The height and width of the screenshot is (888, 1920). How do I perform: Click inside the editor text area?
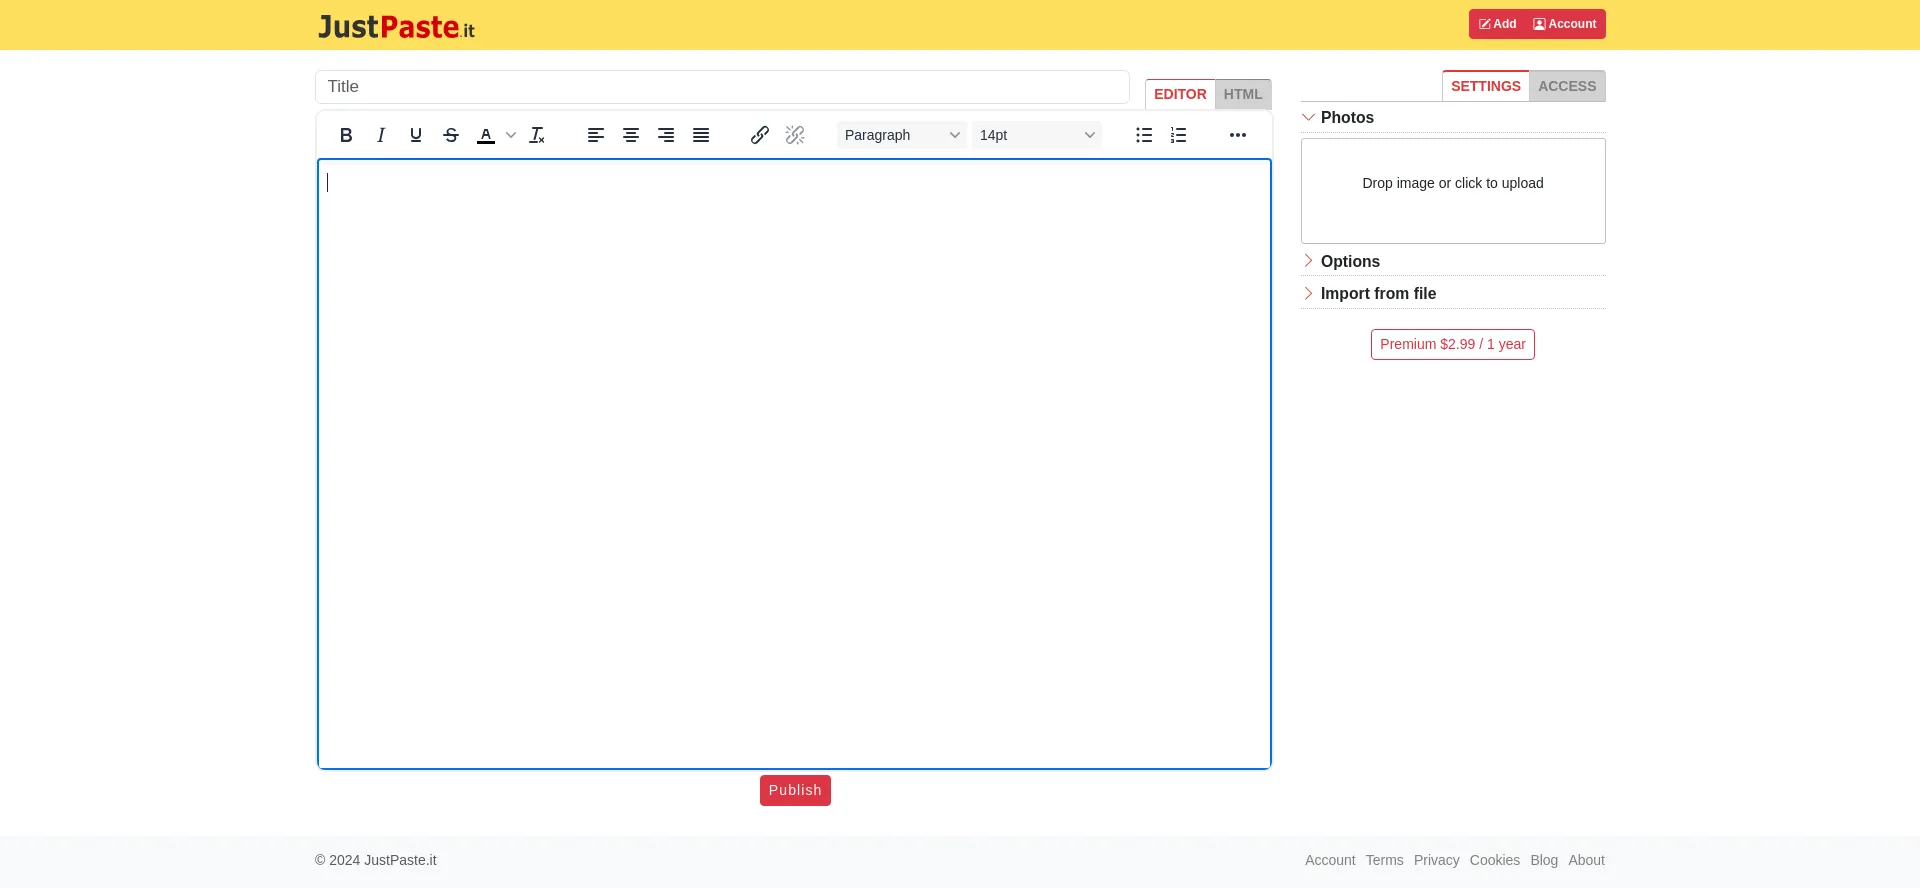794,464
